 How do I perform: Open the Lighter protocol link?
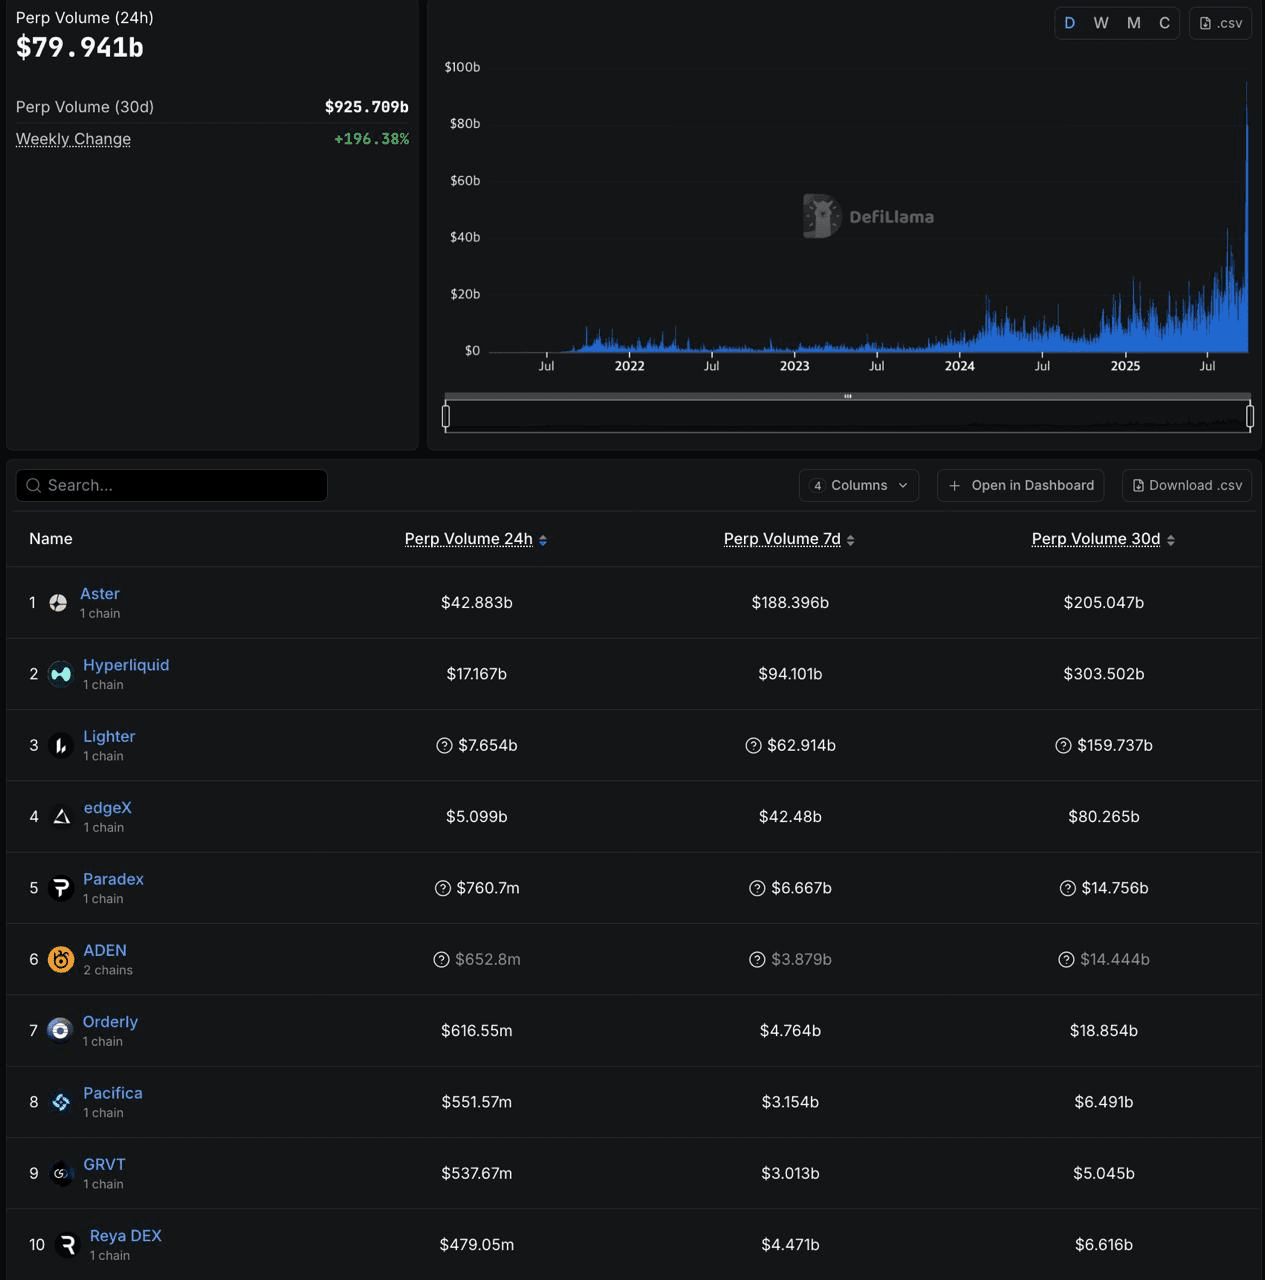click(109, 736)
